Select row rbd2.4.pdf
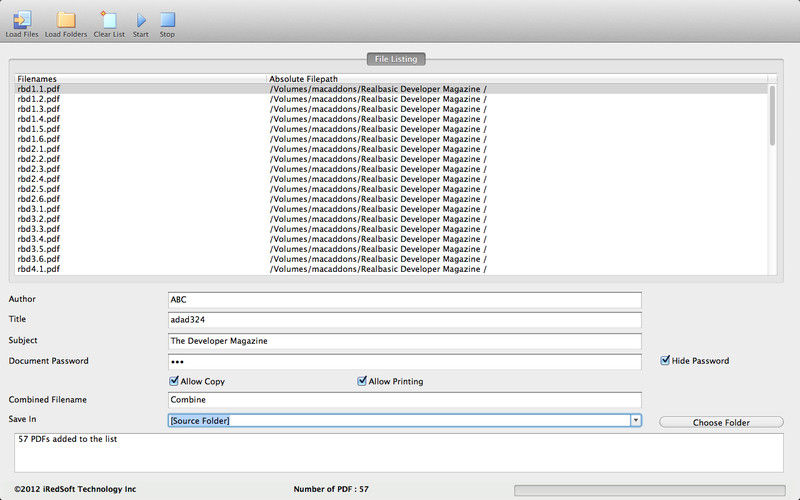Viewport: 800px width, 500px height. click(x=391, y=179)
